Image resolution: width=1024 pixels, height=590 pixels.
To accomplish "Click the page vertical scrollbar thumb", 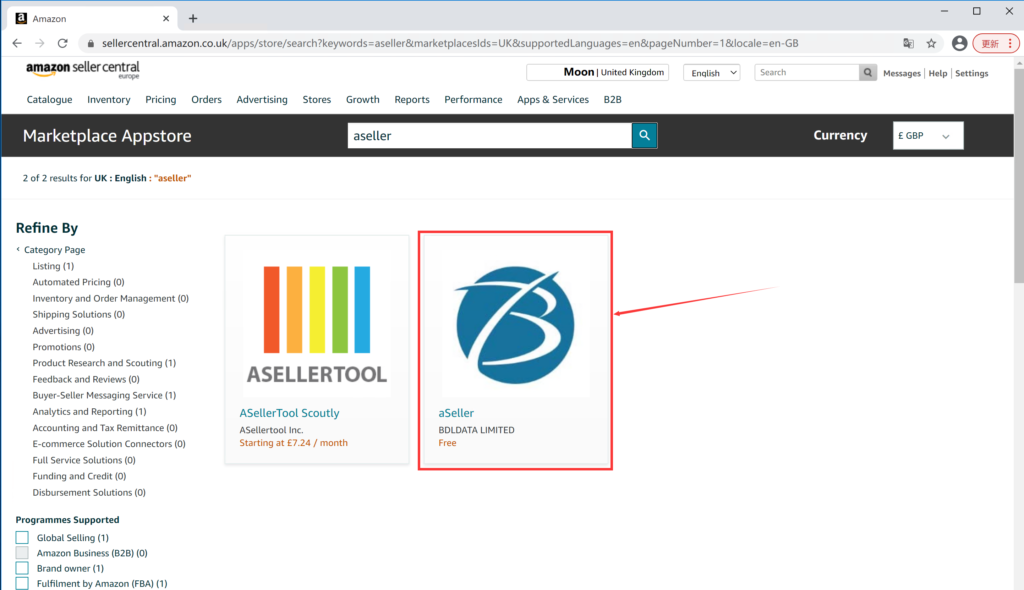I will [x=1019, y=175].
